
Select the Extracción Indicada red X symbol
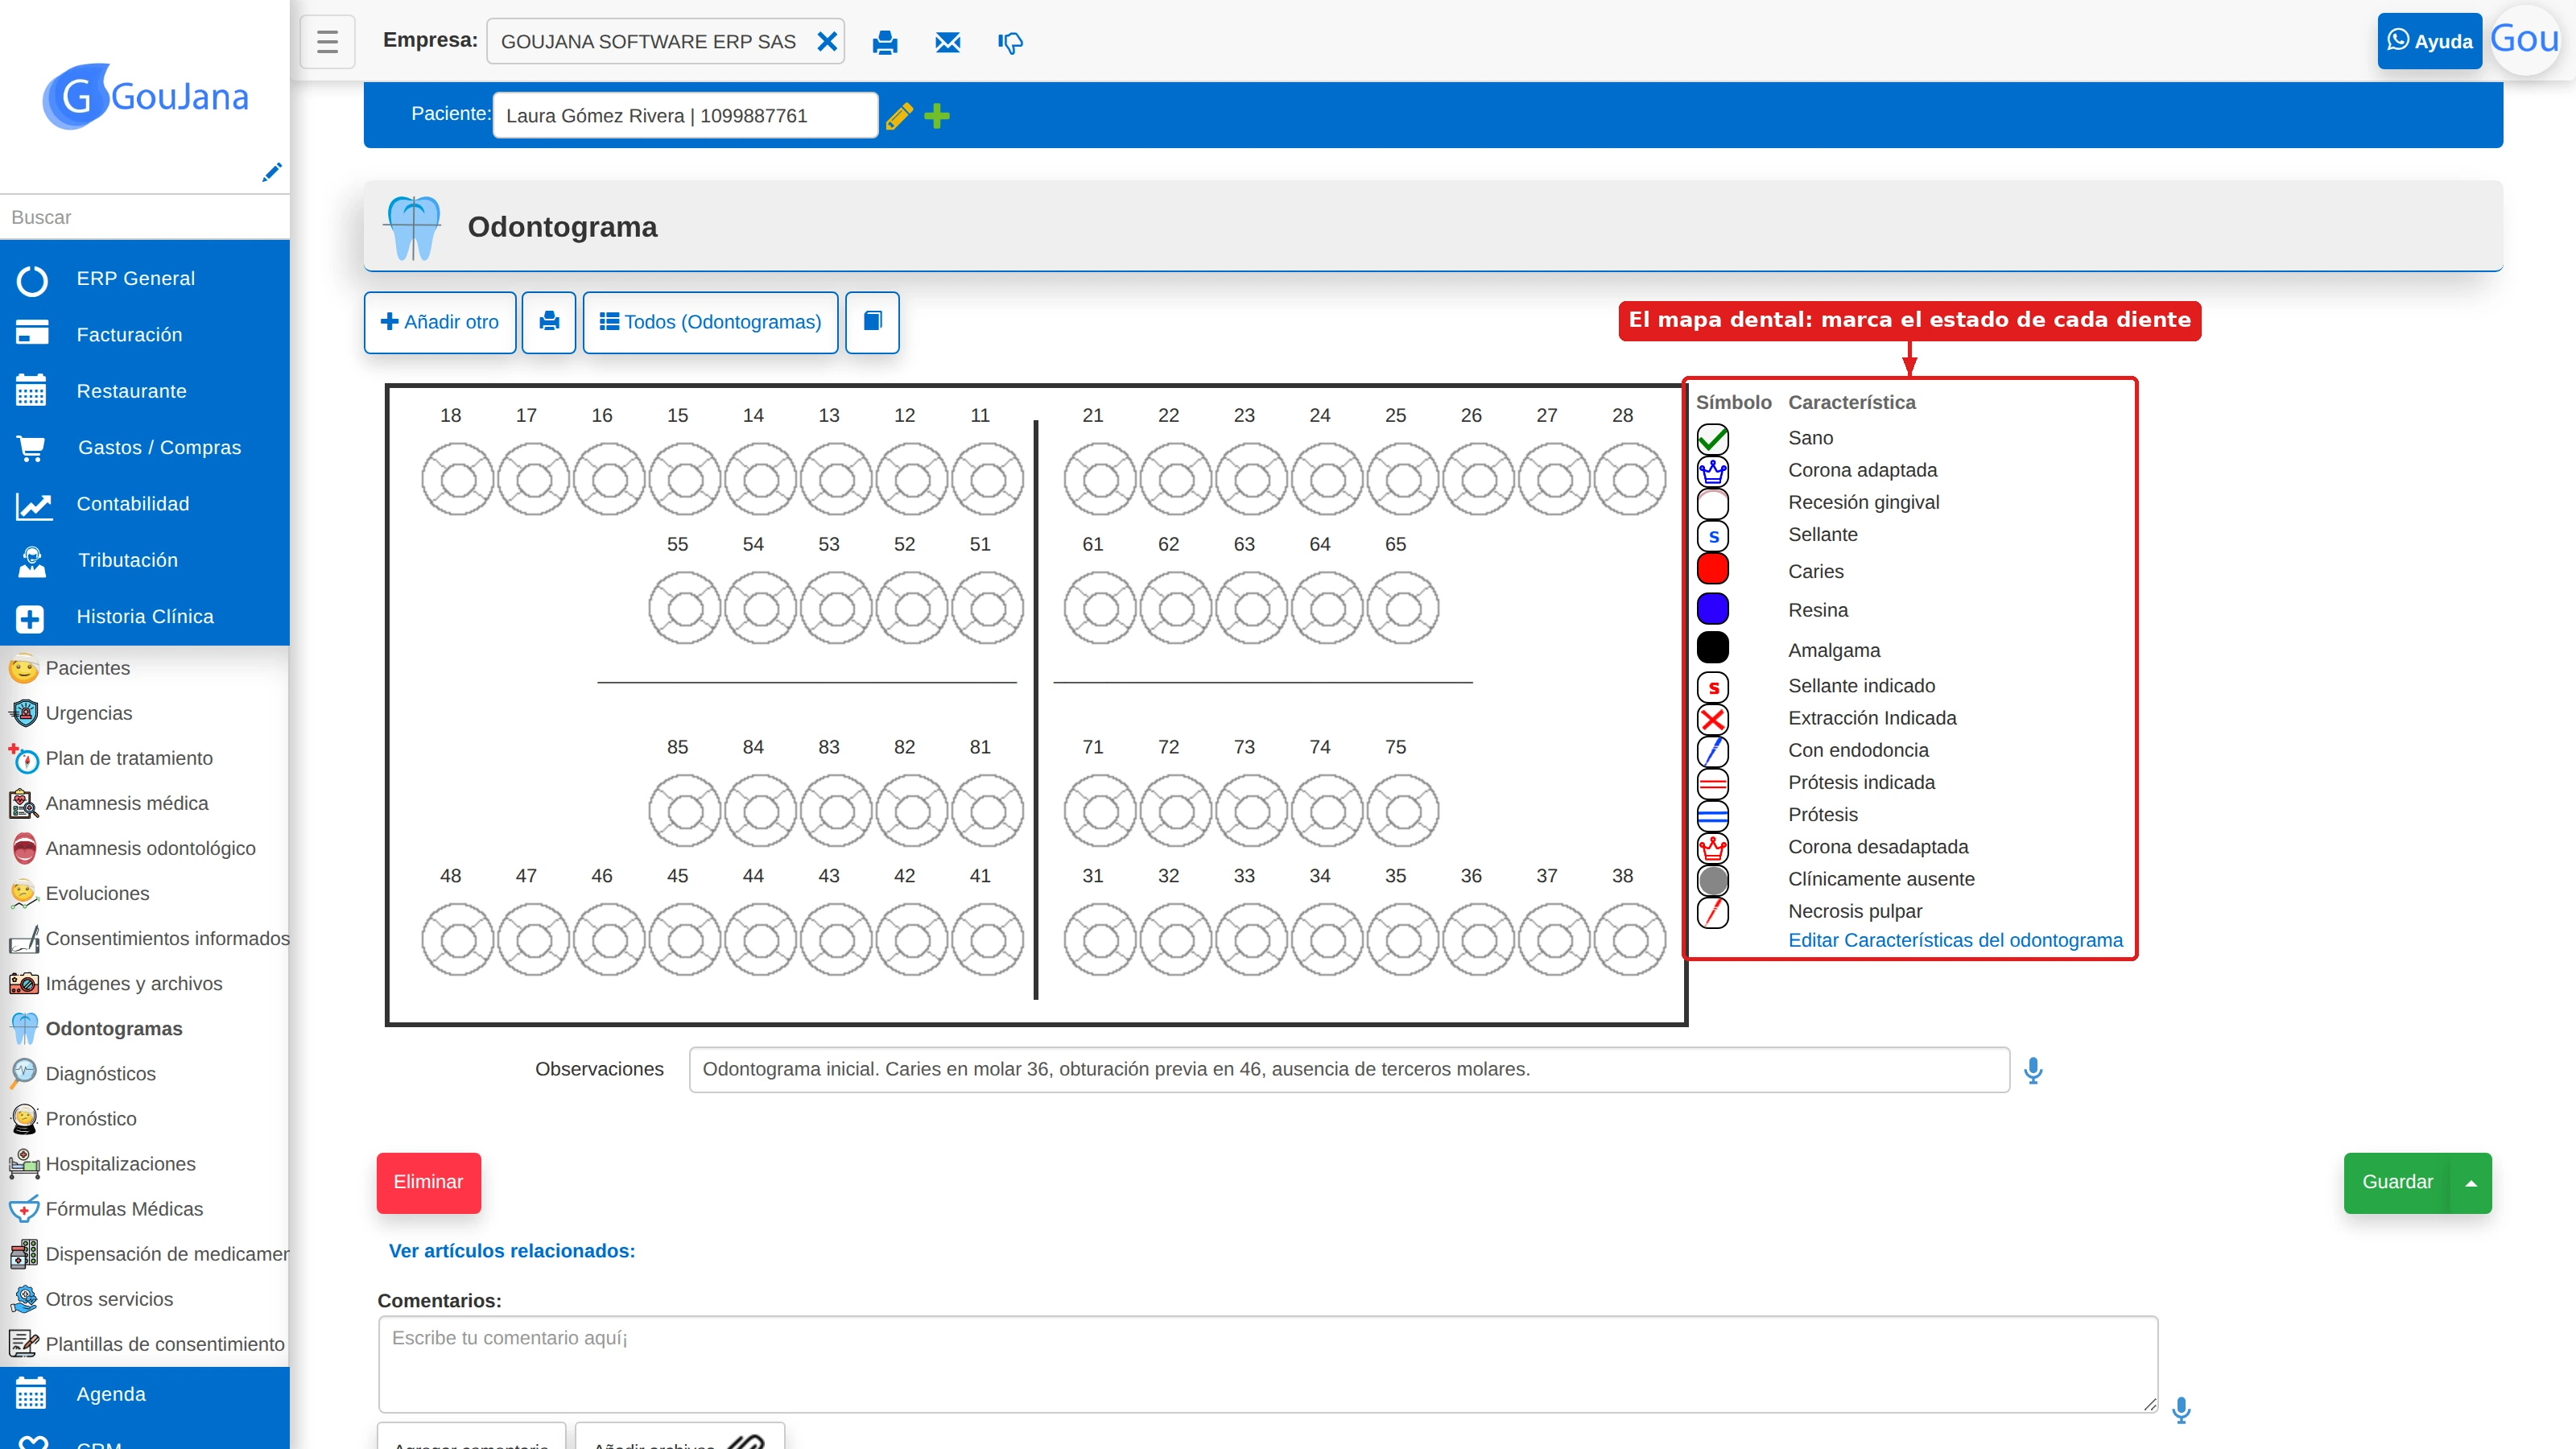click(x=1712, y=719)
